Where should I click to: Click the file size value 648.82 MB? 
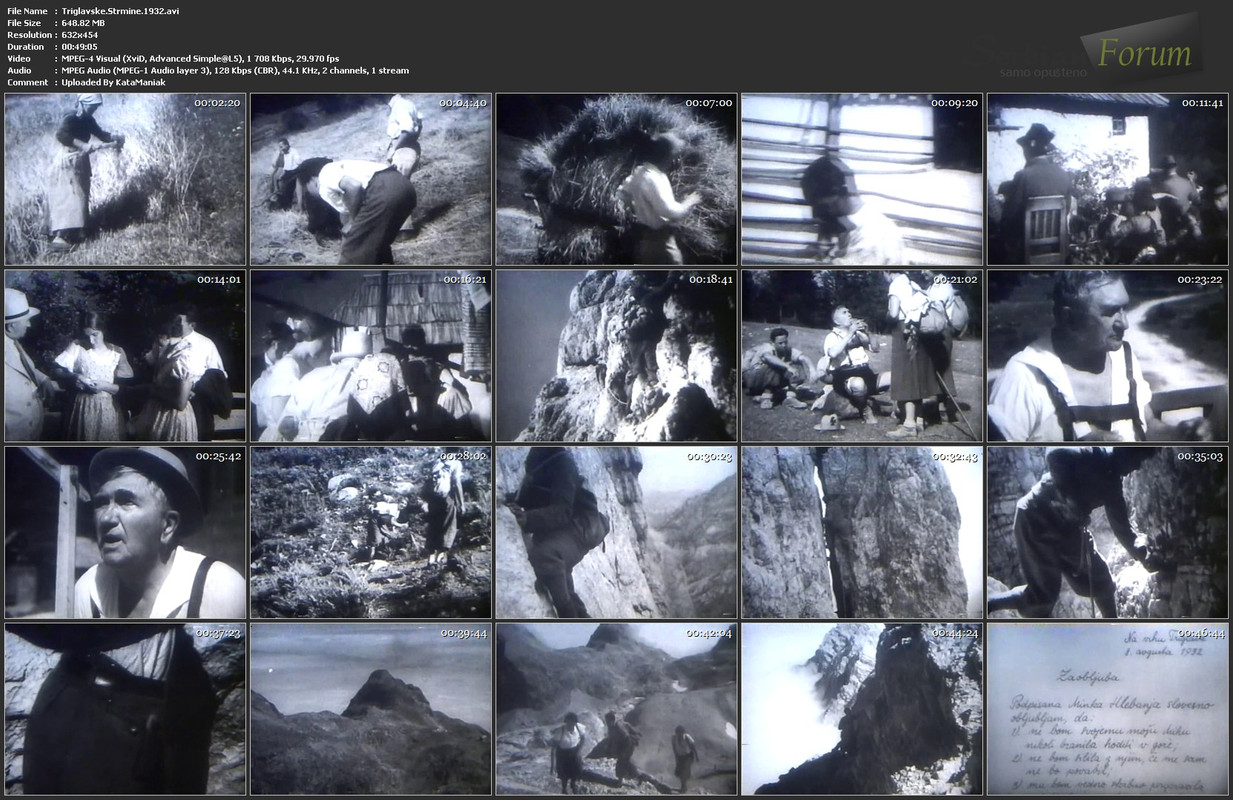(83, 23)
